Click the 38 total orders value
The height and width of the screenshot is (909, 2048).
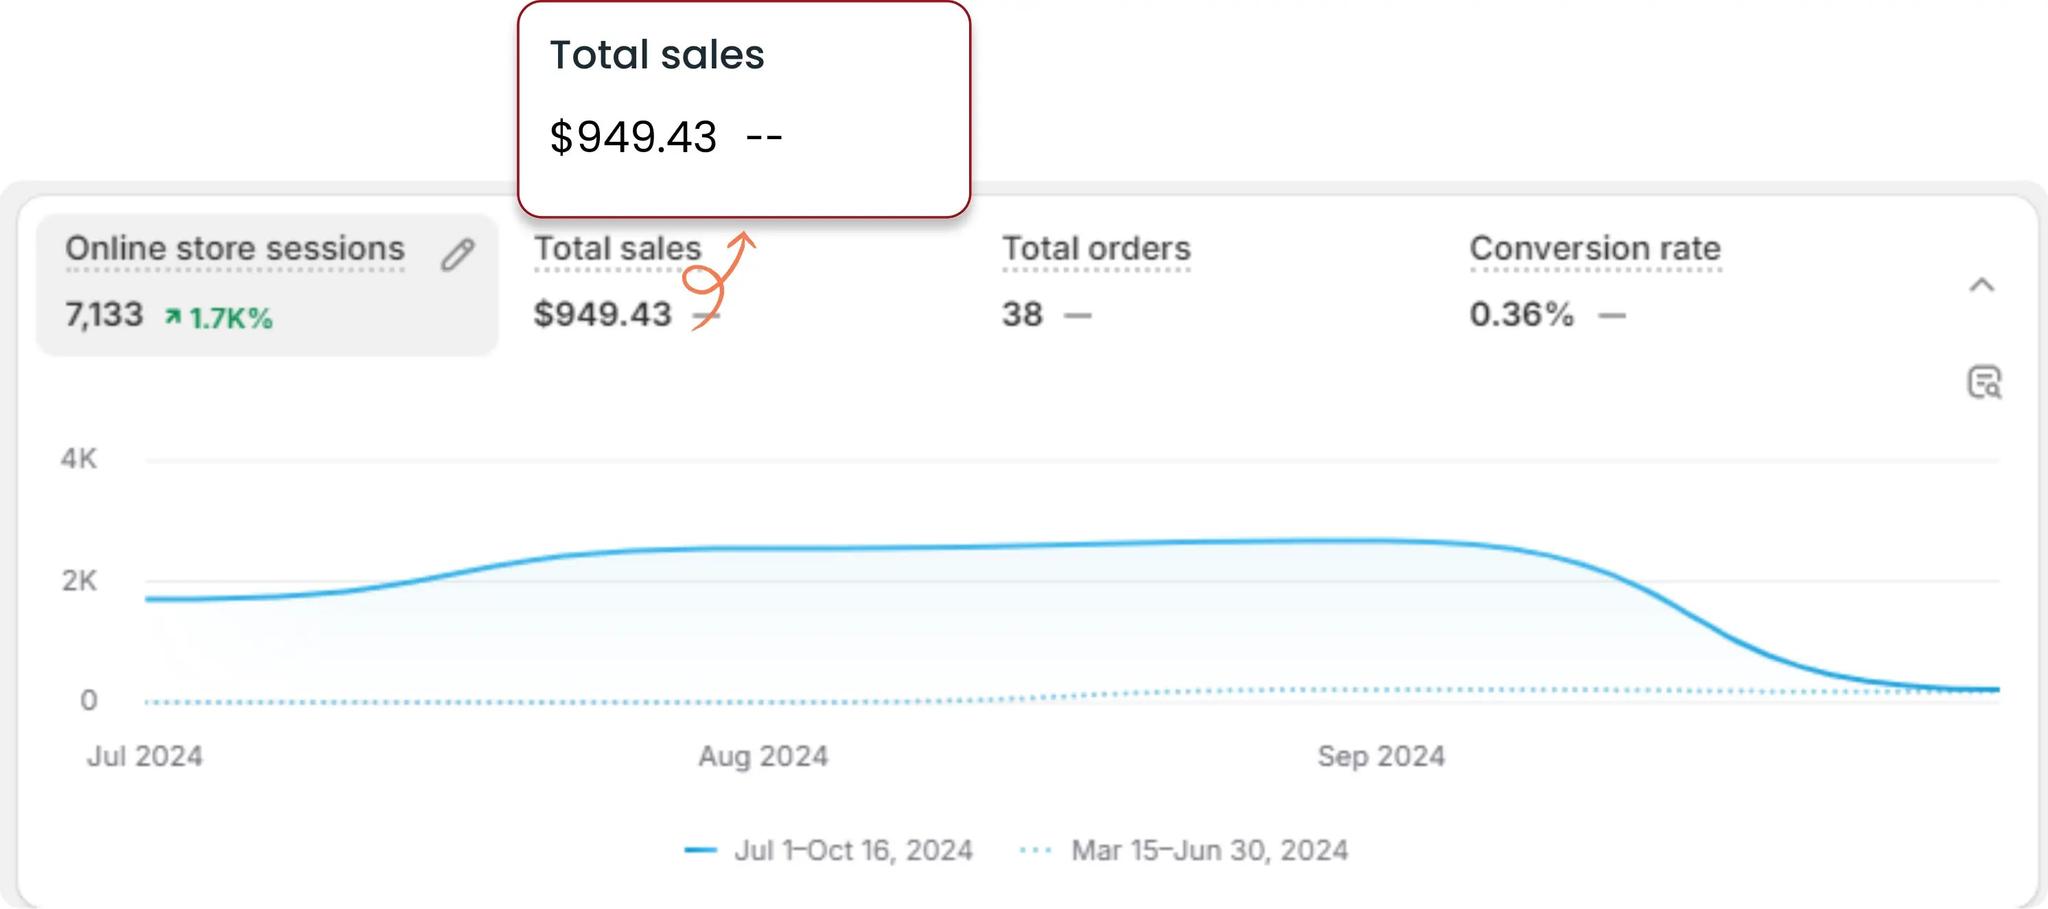coord(1022,315)
